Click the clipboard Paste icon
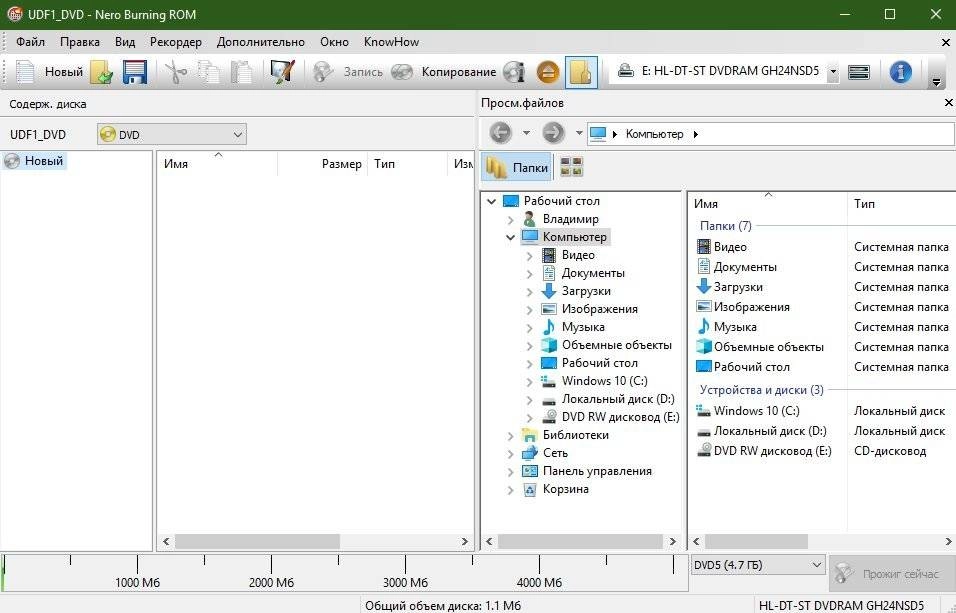Image resolution: width=956 pixels, height=613 pixels. (241, 72)
